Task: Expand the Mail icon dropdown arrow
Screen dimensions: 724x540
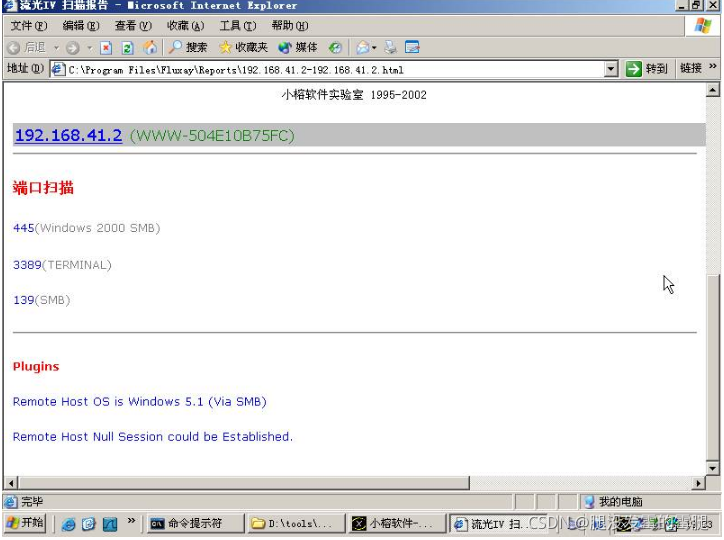Action: 374,48
